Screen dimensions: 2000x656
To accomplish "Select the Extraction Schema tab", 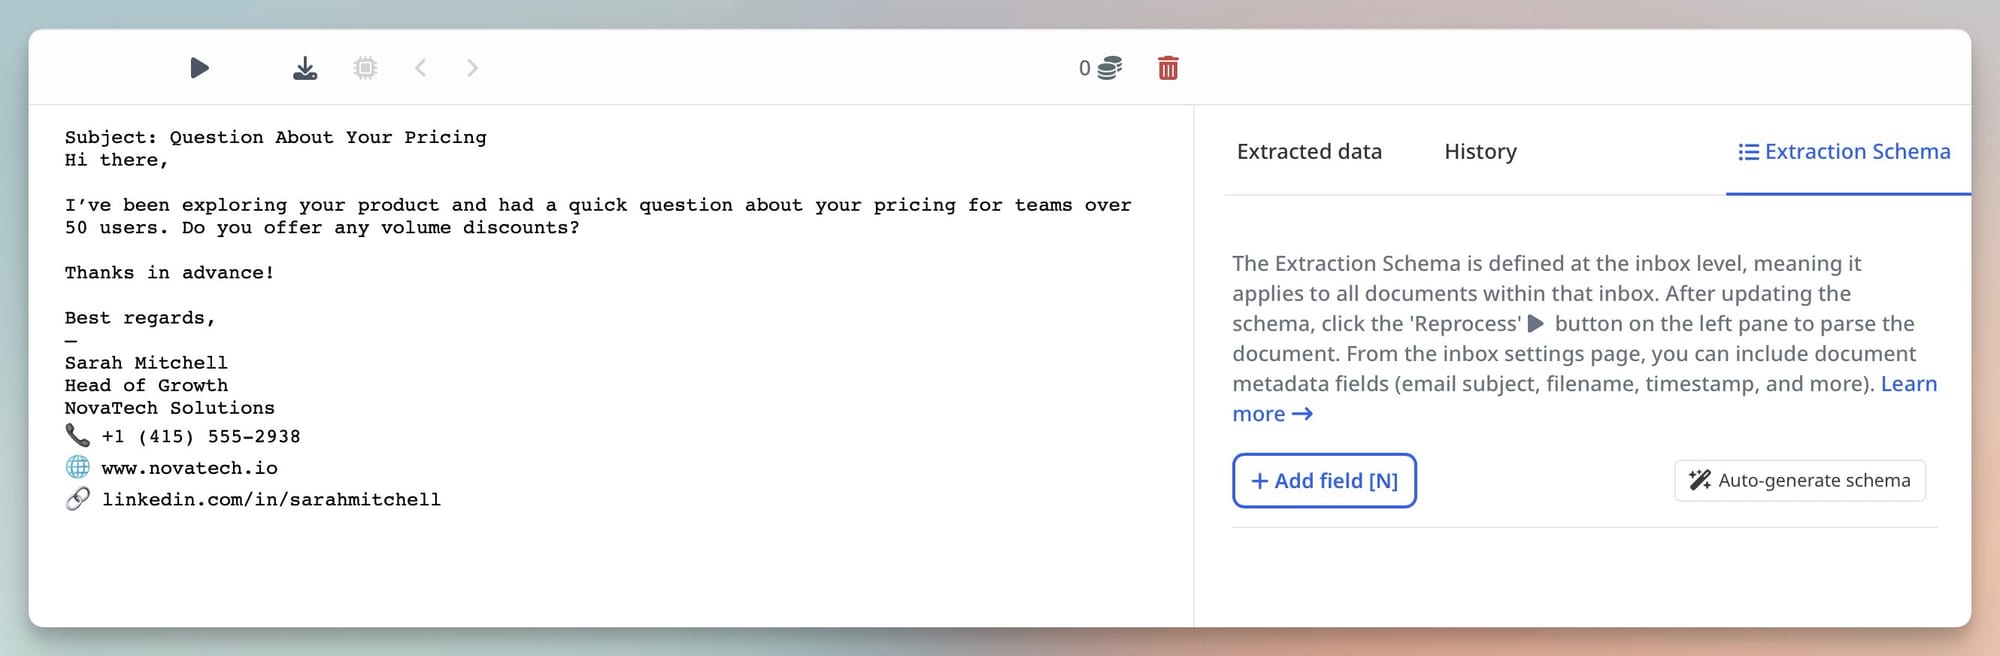I will click(1845, 152).
